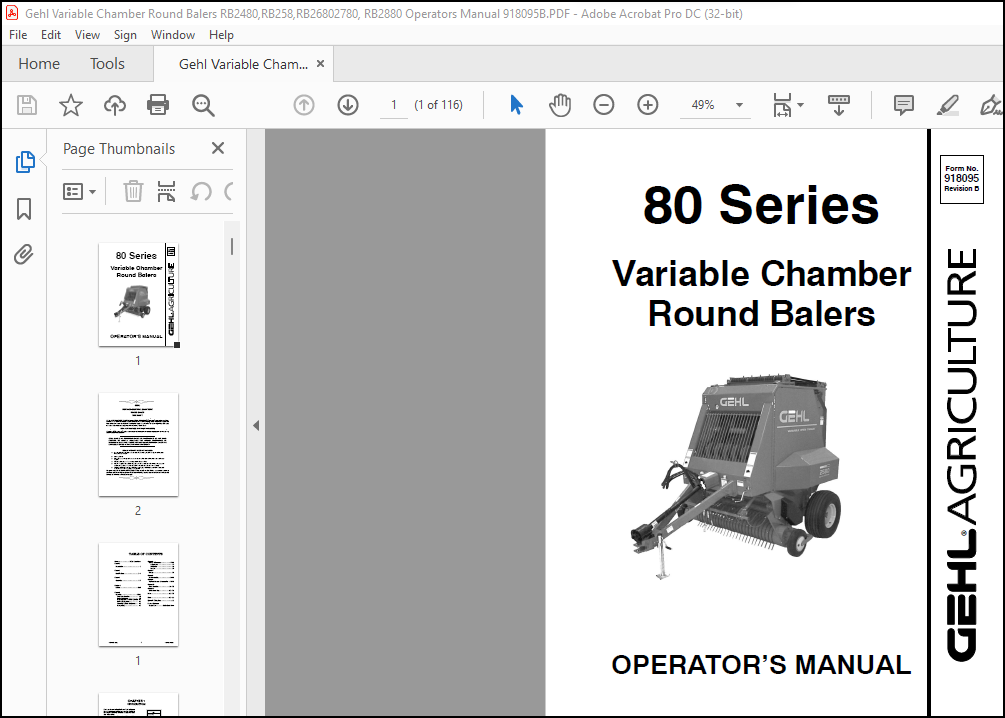Click the upload to cloud icon
Image resolution: width=1005 pixels, height=718 pixels.
[115, 104]
